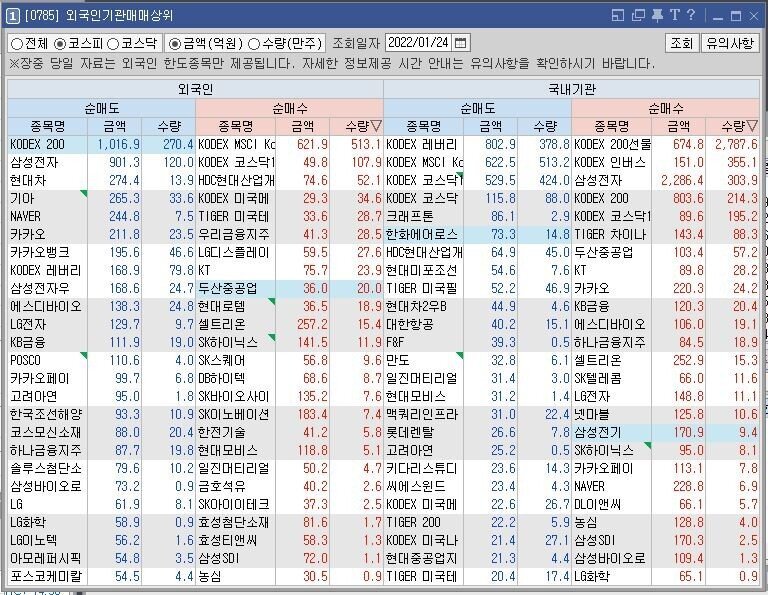
Task: Select 현대차 row in foreign net-sell
Action: pyautogui.click(x=101, y=181)
